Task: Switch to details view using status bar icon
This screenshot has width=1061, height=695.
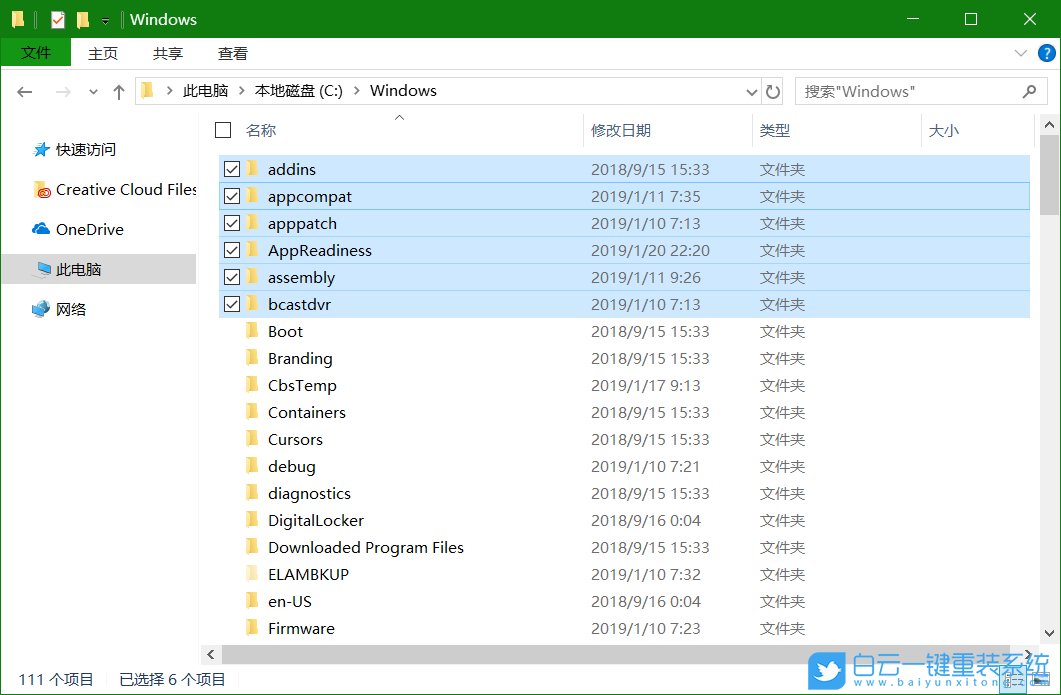Action: click(1013, 678)
